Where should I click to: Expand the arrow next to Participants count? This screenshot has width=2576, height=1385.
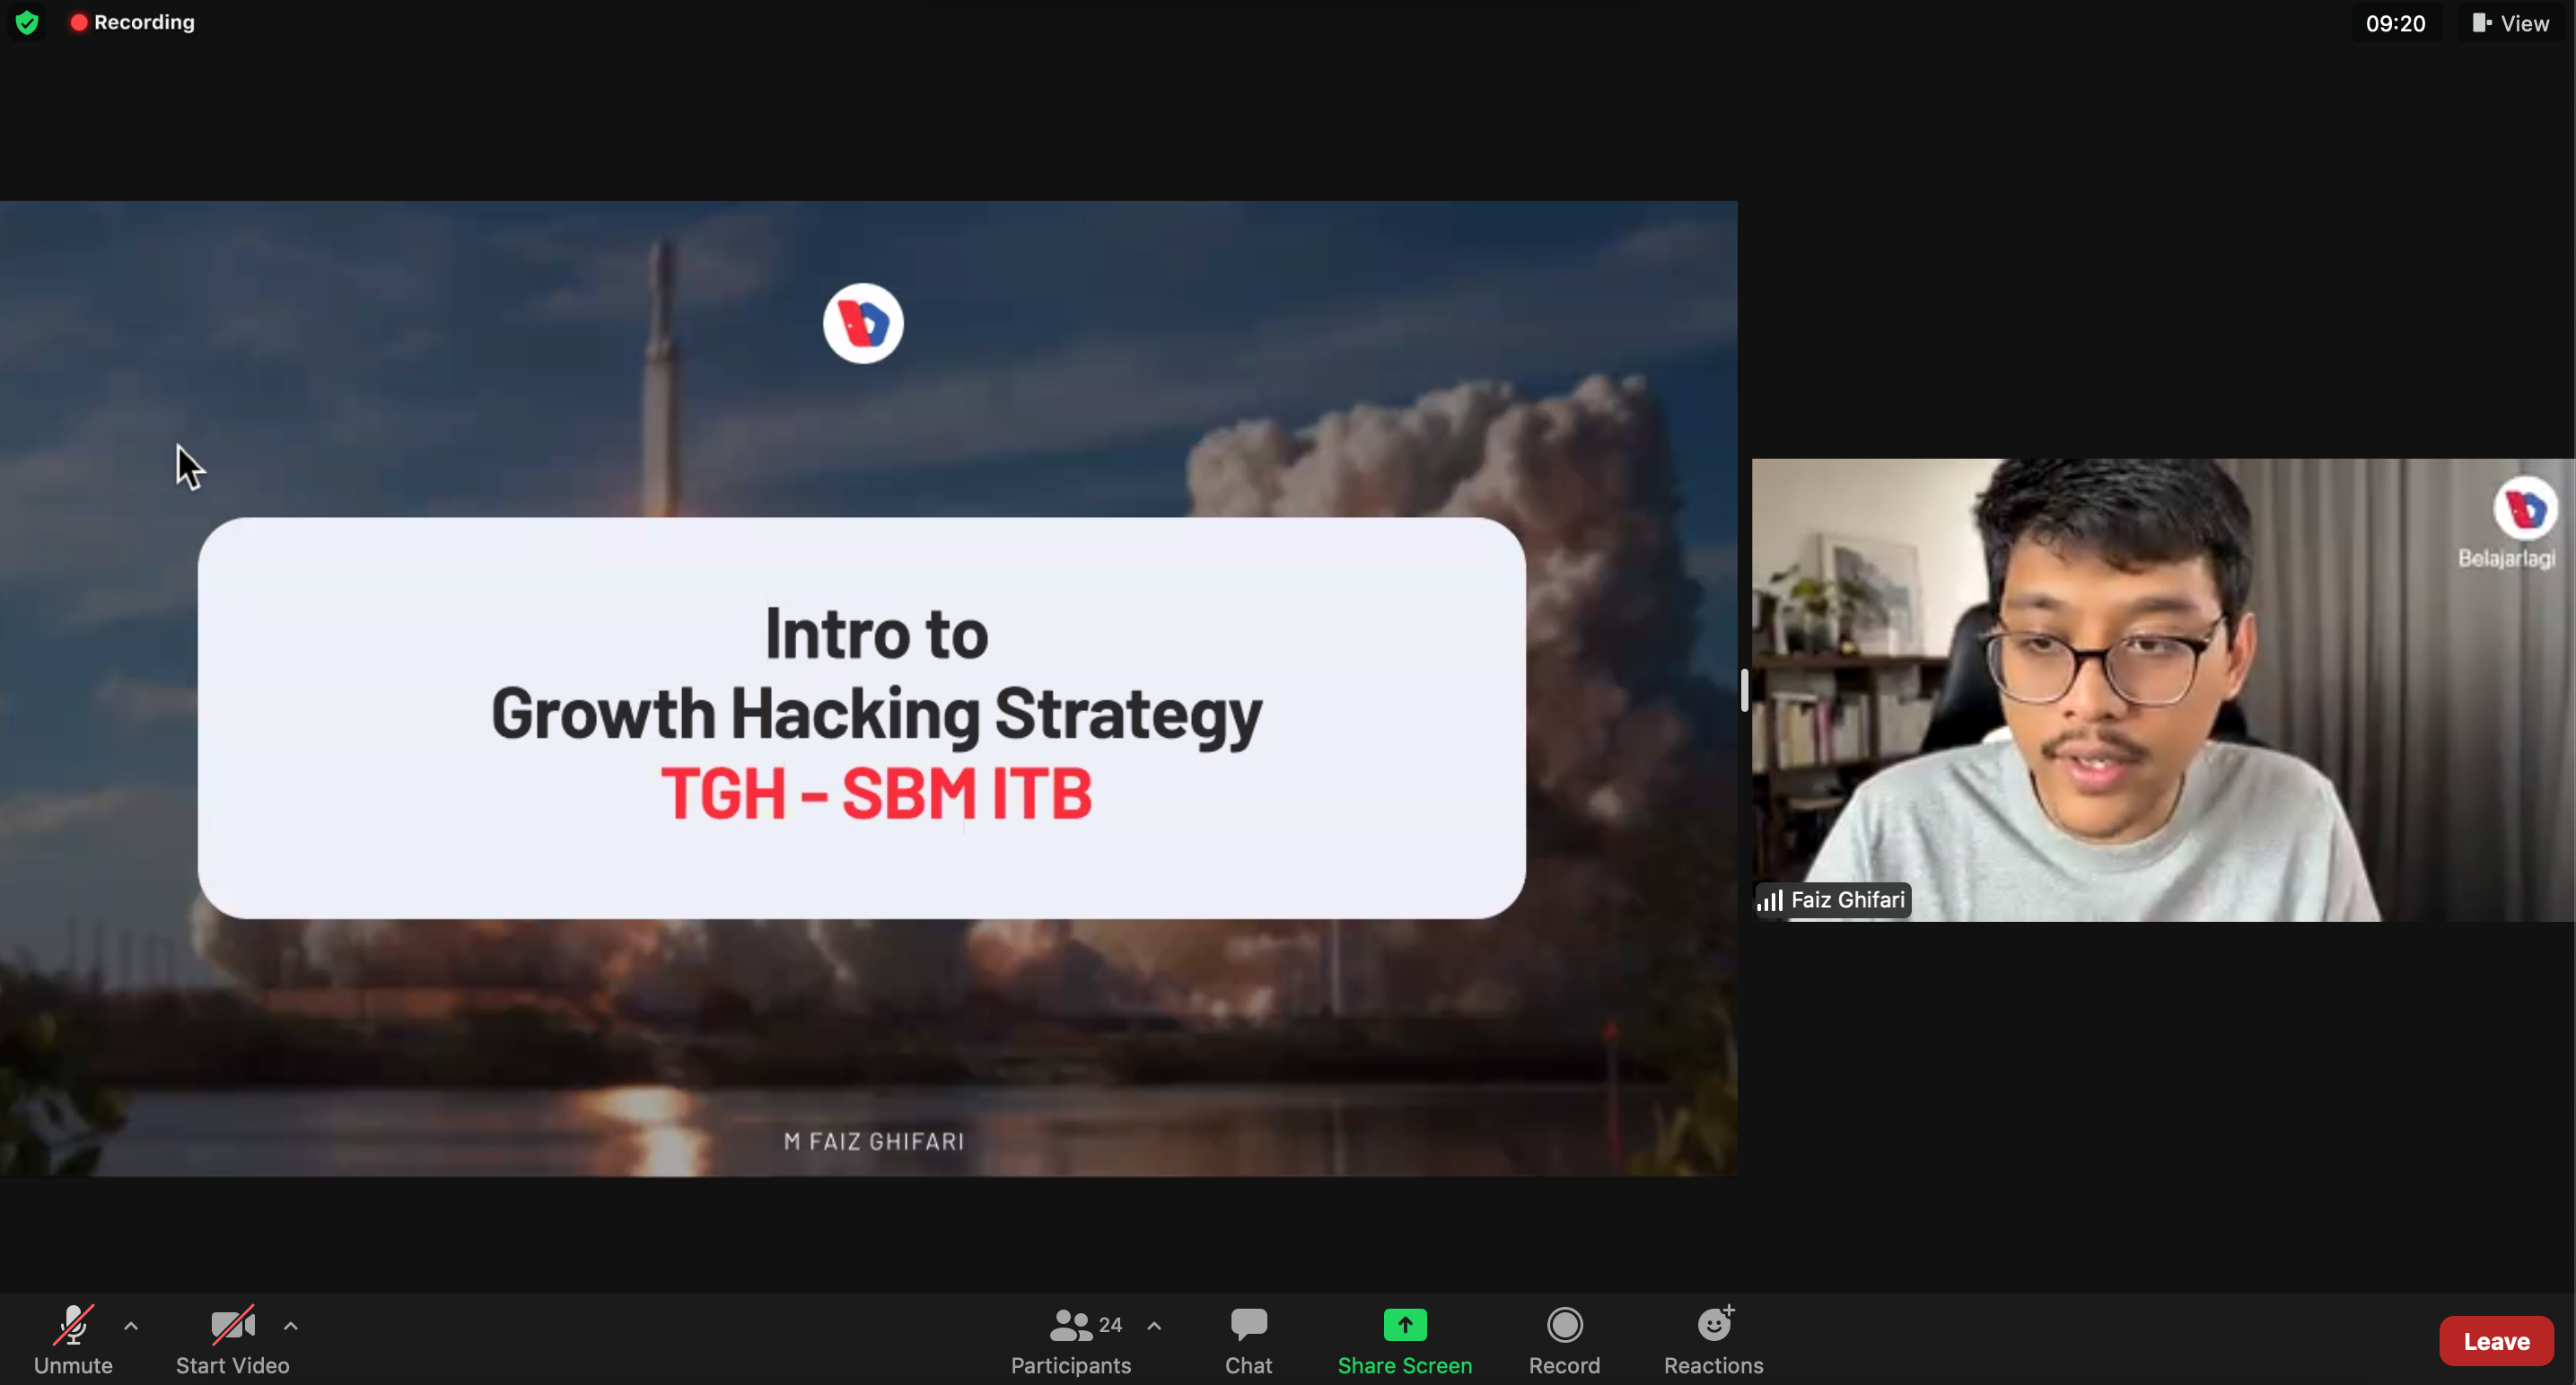(1154, 1326)
